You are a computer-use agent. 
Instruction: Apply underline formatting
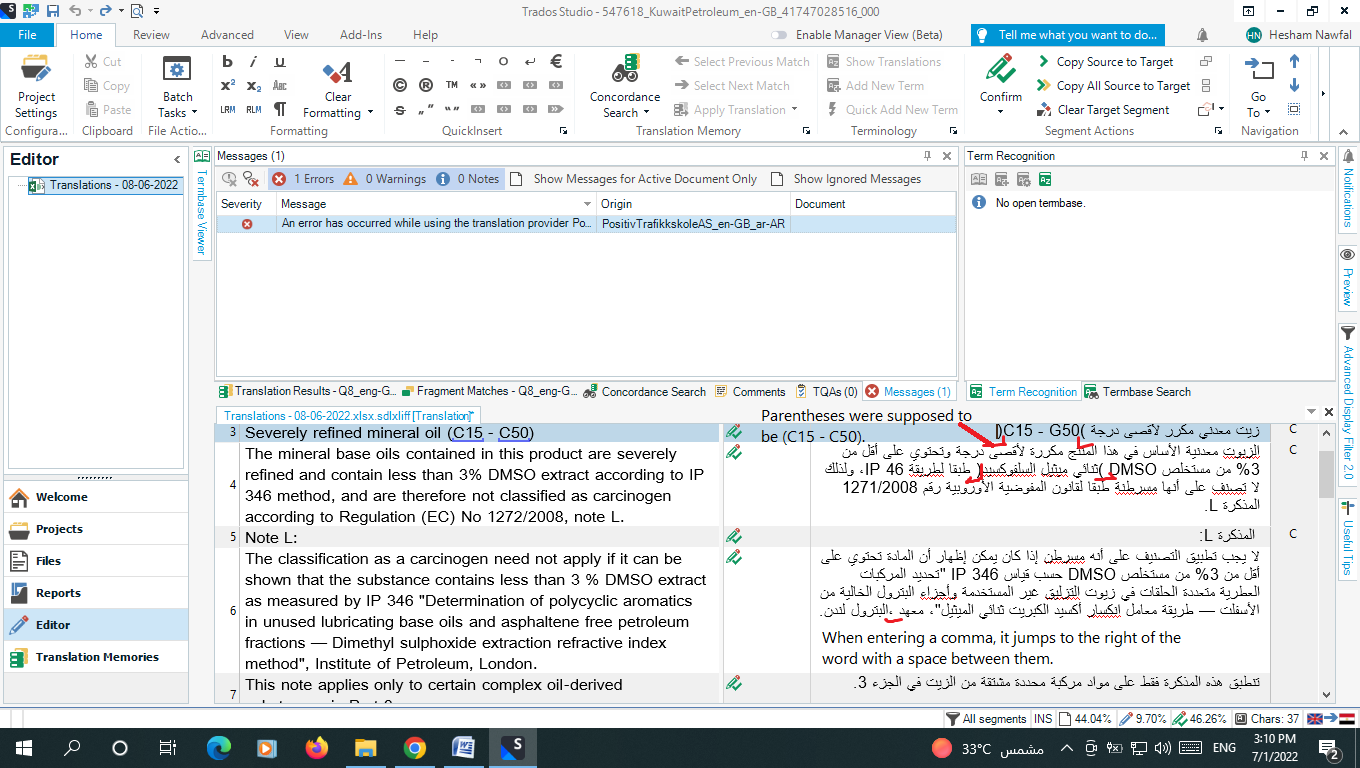281,61
